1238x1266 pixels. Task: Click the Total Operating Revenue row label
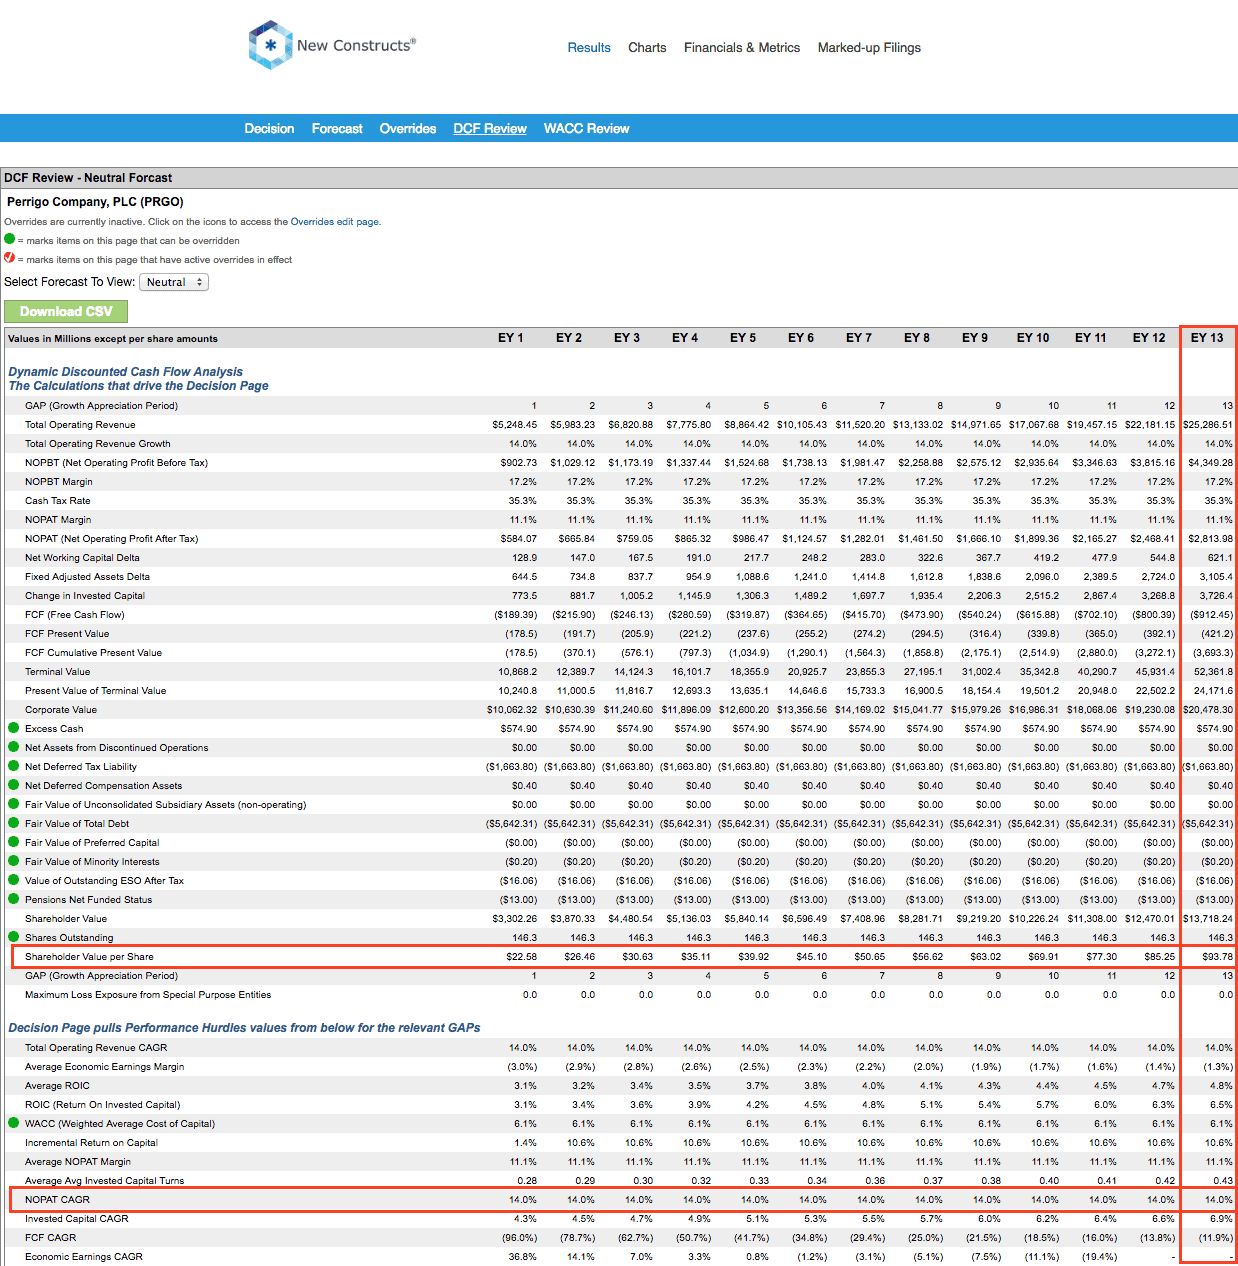click(x=80, y=425)
